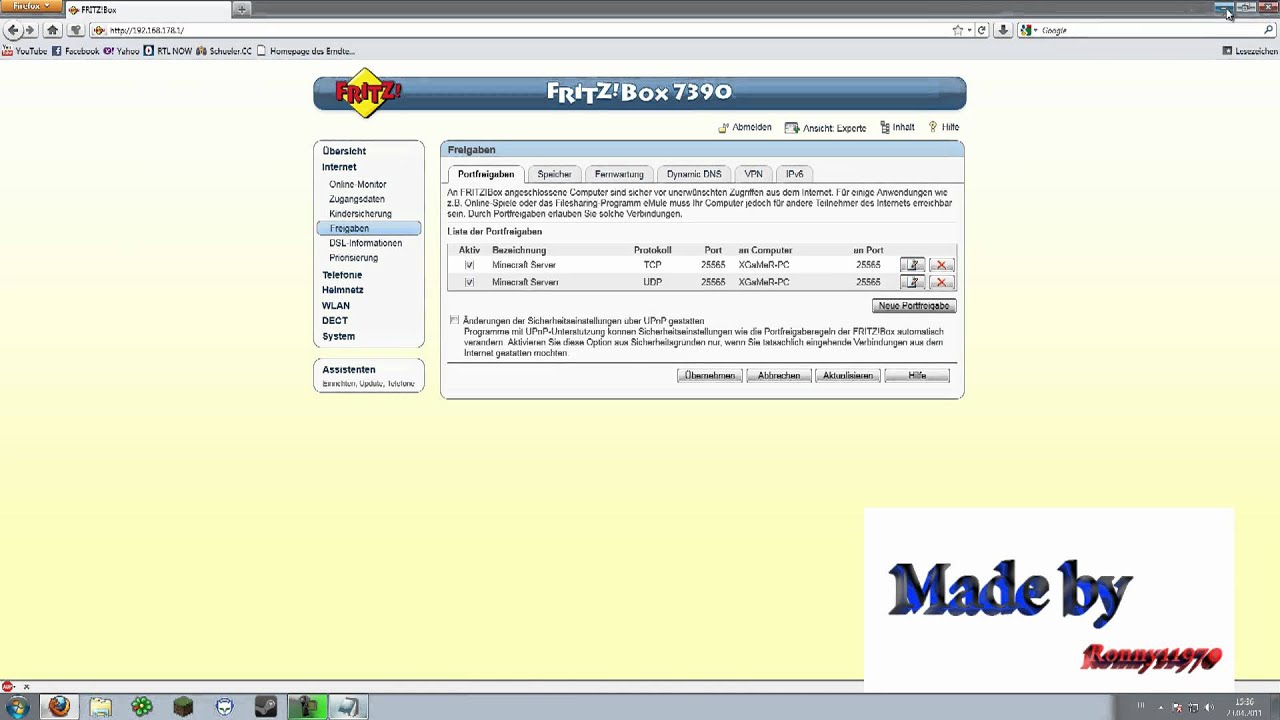The image size is (1280, 720).
Task: Select Internet in the sidebar
Action: pos(339,167)
